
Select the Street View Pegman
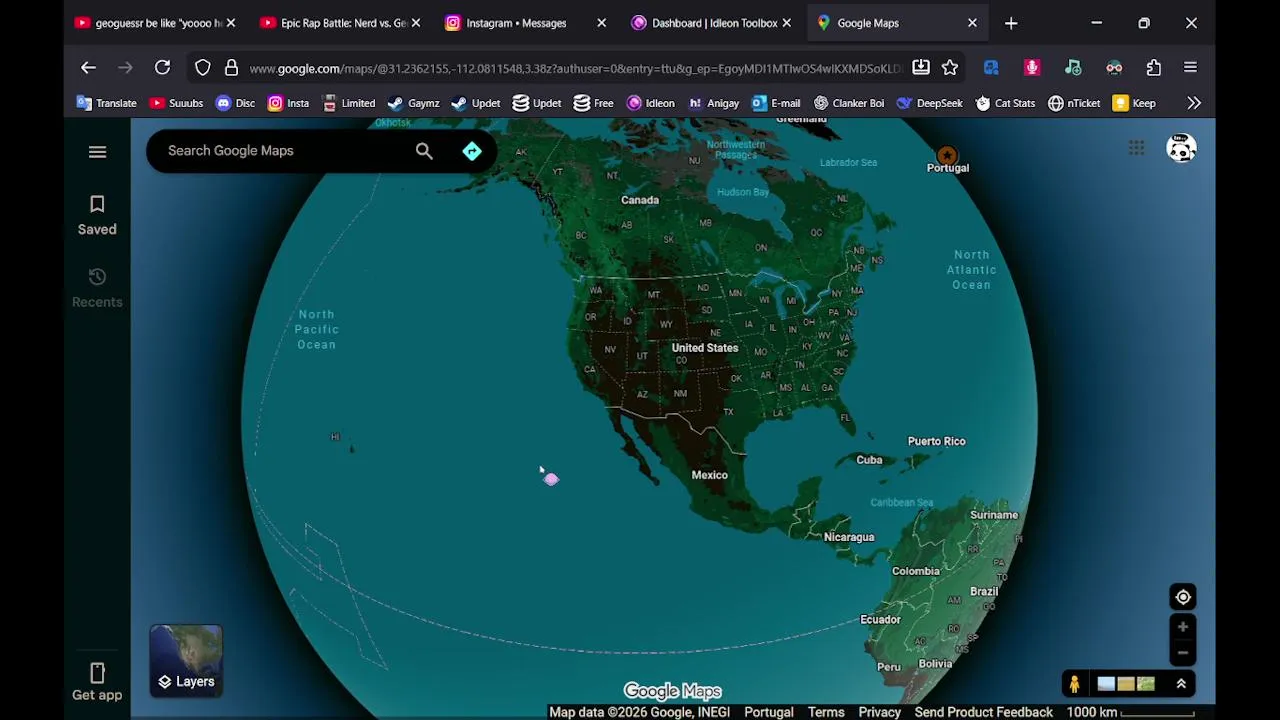[x=1074, y=684]
